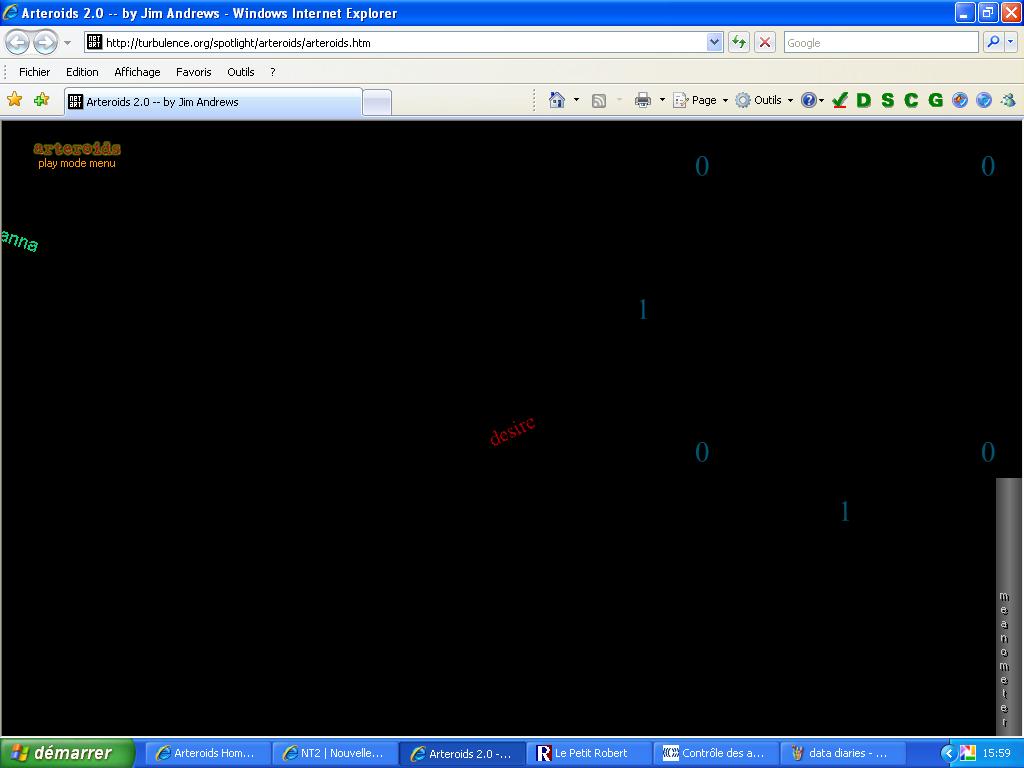Click the green floating word anna
The width and height of the screenshot is (1024, 768).
point(20,241)
